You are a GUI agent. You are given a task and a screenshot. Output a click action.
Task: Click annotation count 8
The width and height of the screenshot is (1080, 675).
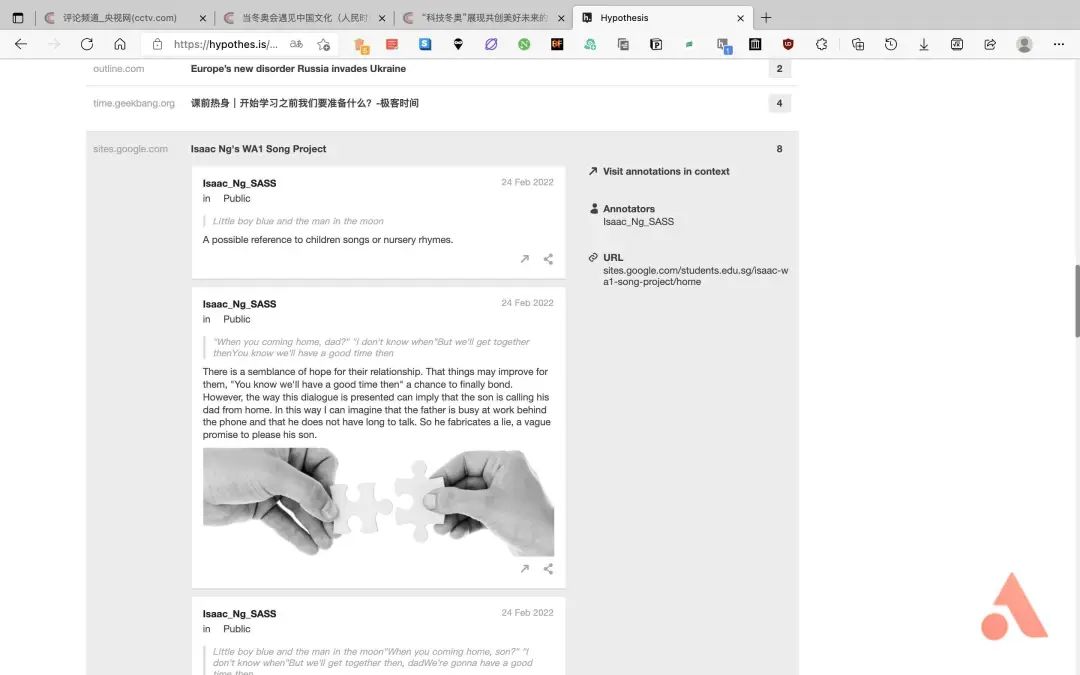[x=779, y=149]
